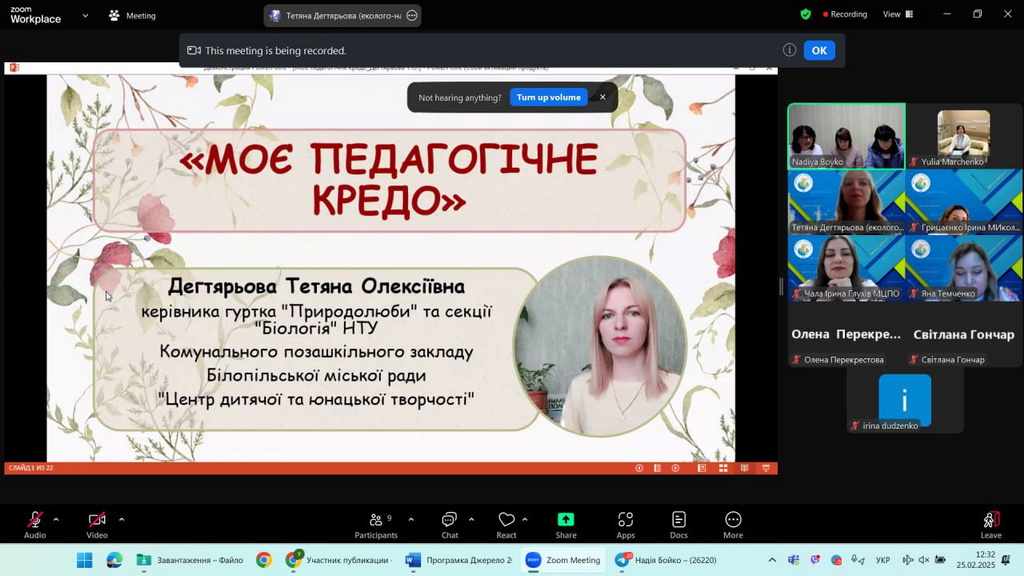Click the Turn up volume button
Image resolution: width=1024 pixels, height=576 pixels.
tap(548, 97)
